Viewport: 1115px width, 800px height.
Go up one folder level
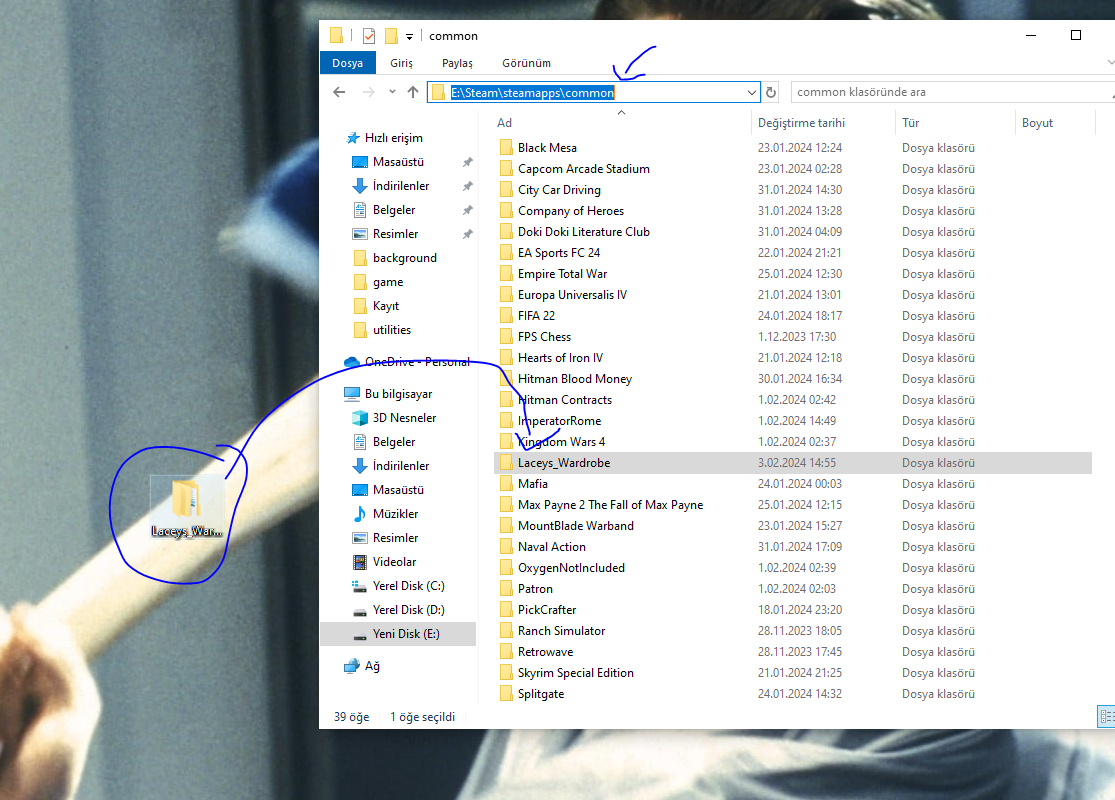(413, 92)
